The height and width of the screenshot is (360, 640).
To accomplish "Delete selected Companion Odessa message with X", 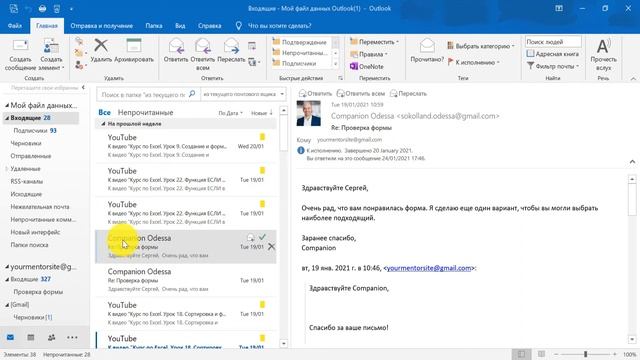I will click(x=271, y=247).
